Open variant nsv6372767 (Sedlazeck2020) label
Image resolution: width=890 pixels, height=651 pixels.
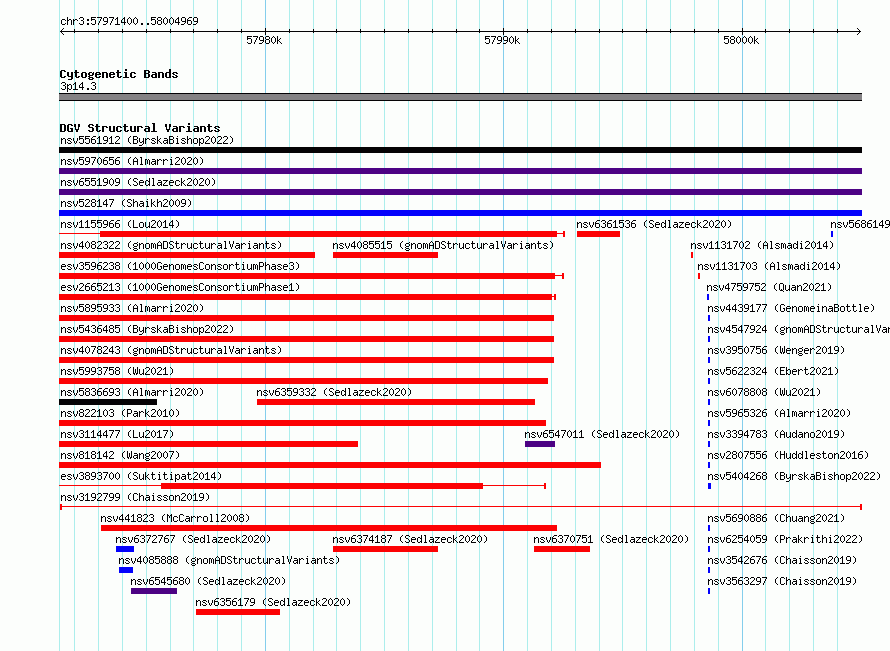pos(193,539)
